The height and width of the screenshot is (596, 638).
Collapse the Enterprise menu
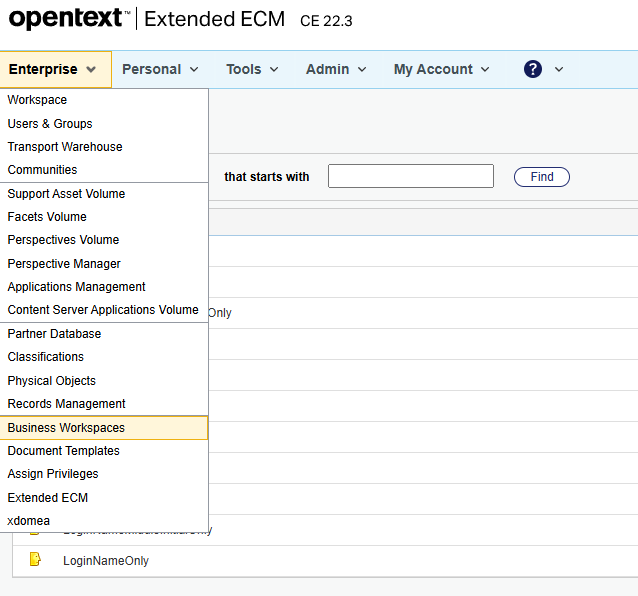[x=53, y=69]
